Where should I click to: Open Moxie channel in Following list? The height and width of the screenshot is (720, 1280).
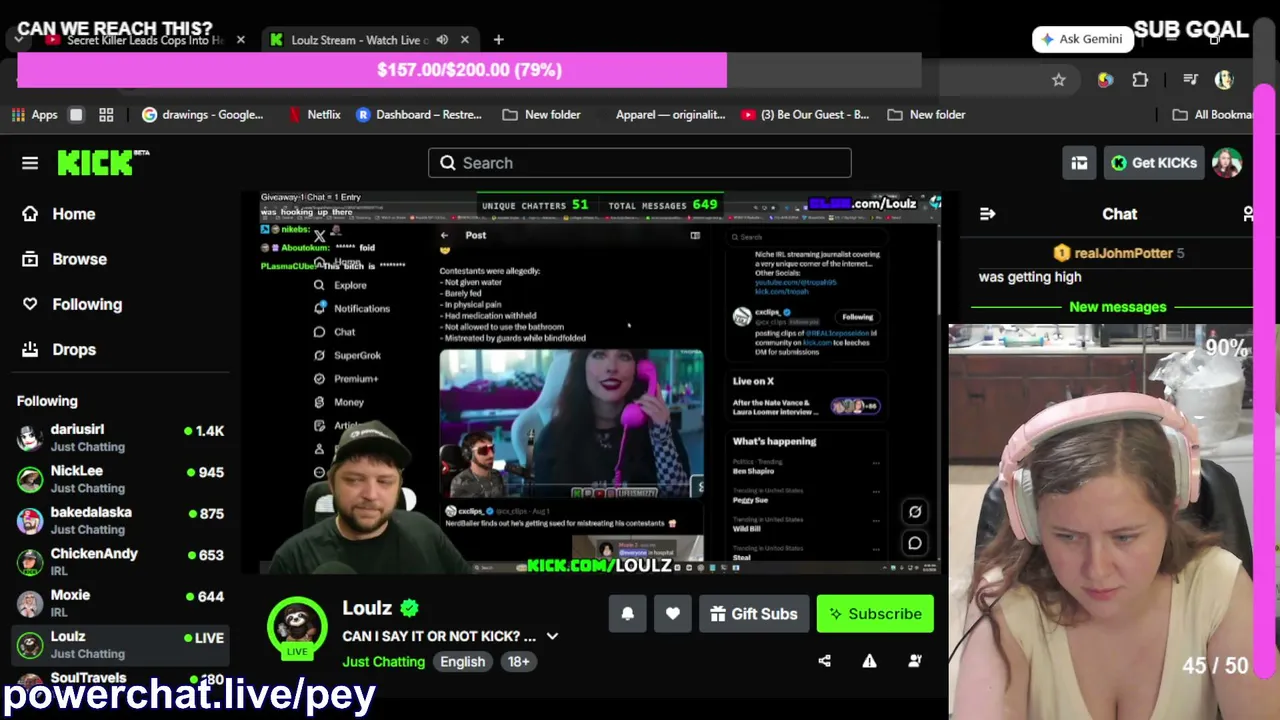(120, 603)
